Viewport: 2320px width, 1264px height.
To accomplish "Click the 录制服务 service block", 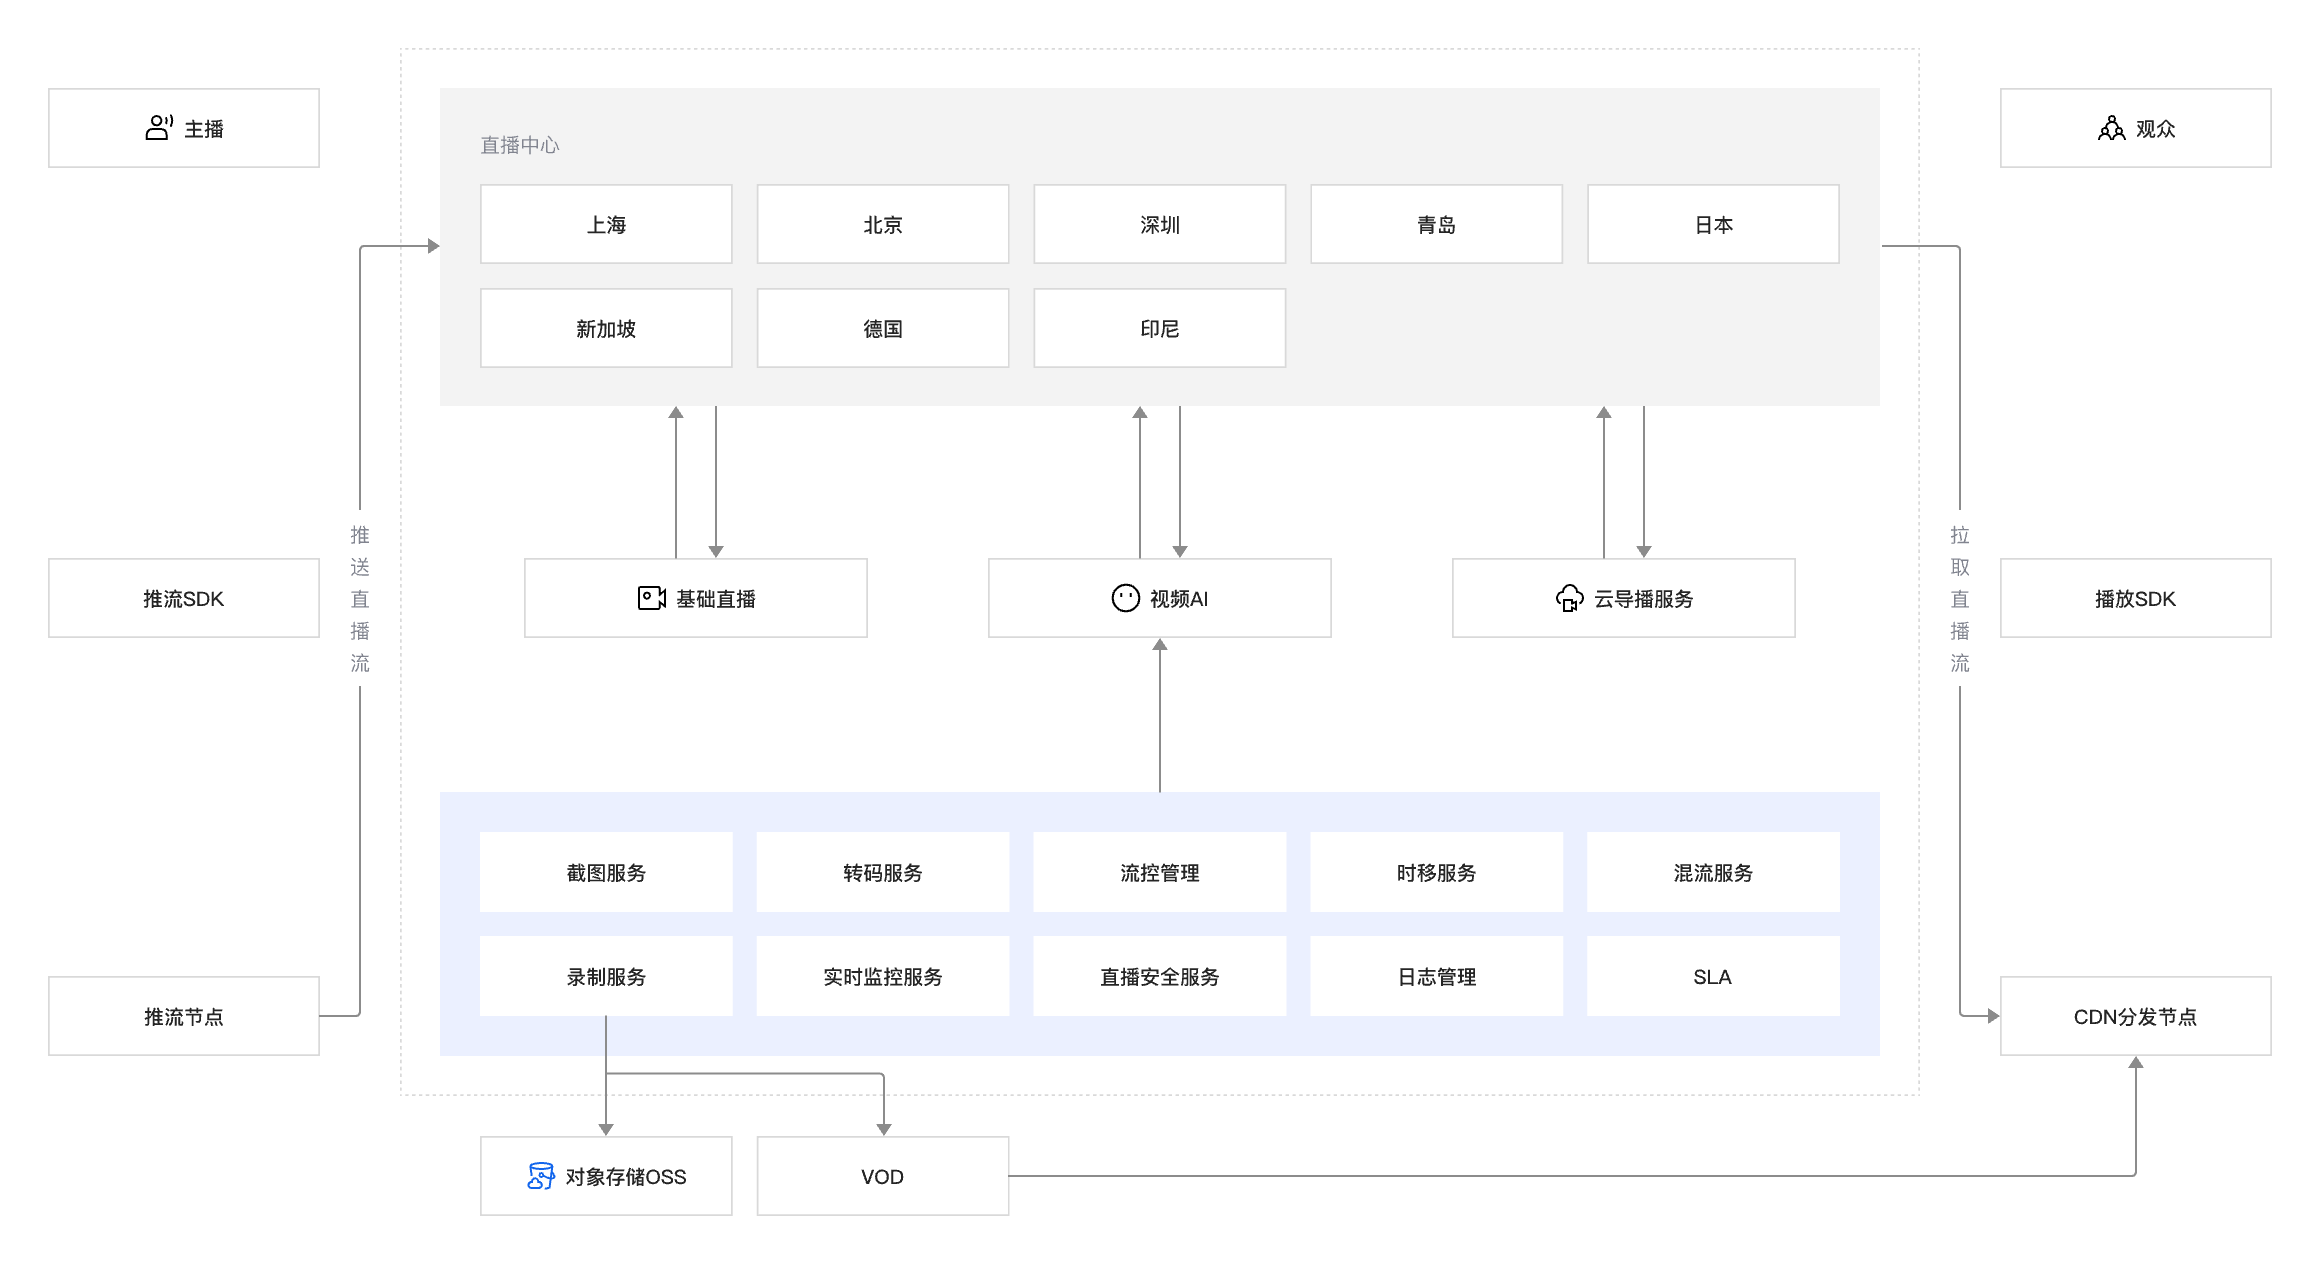I will click(x=606, y=976).
